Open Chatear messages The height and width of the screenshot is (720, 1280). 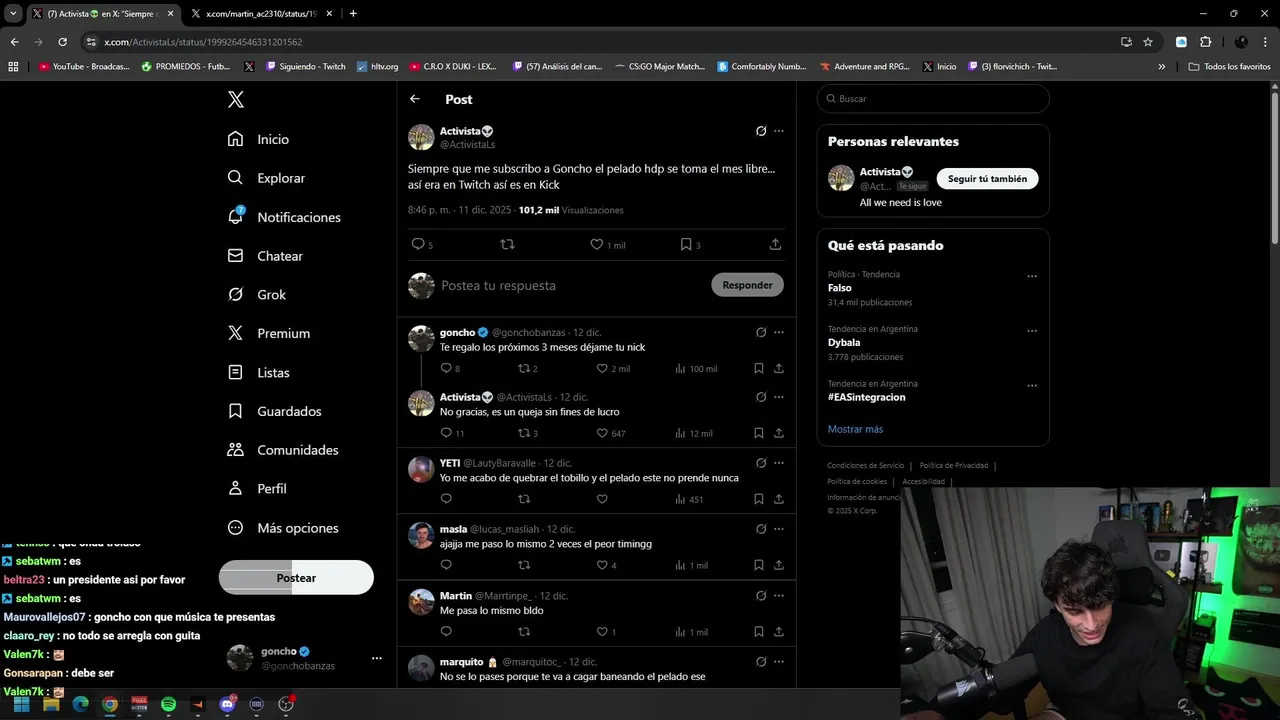click(266, 256)
